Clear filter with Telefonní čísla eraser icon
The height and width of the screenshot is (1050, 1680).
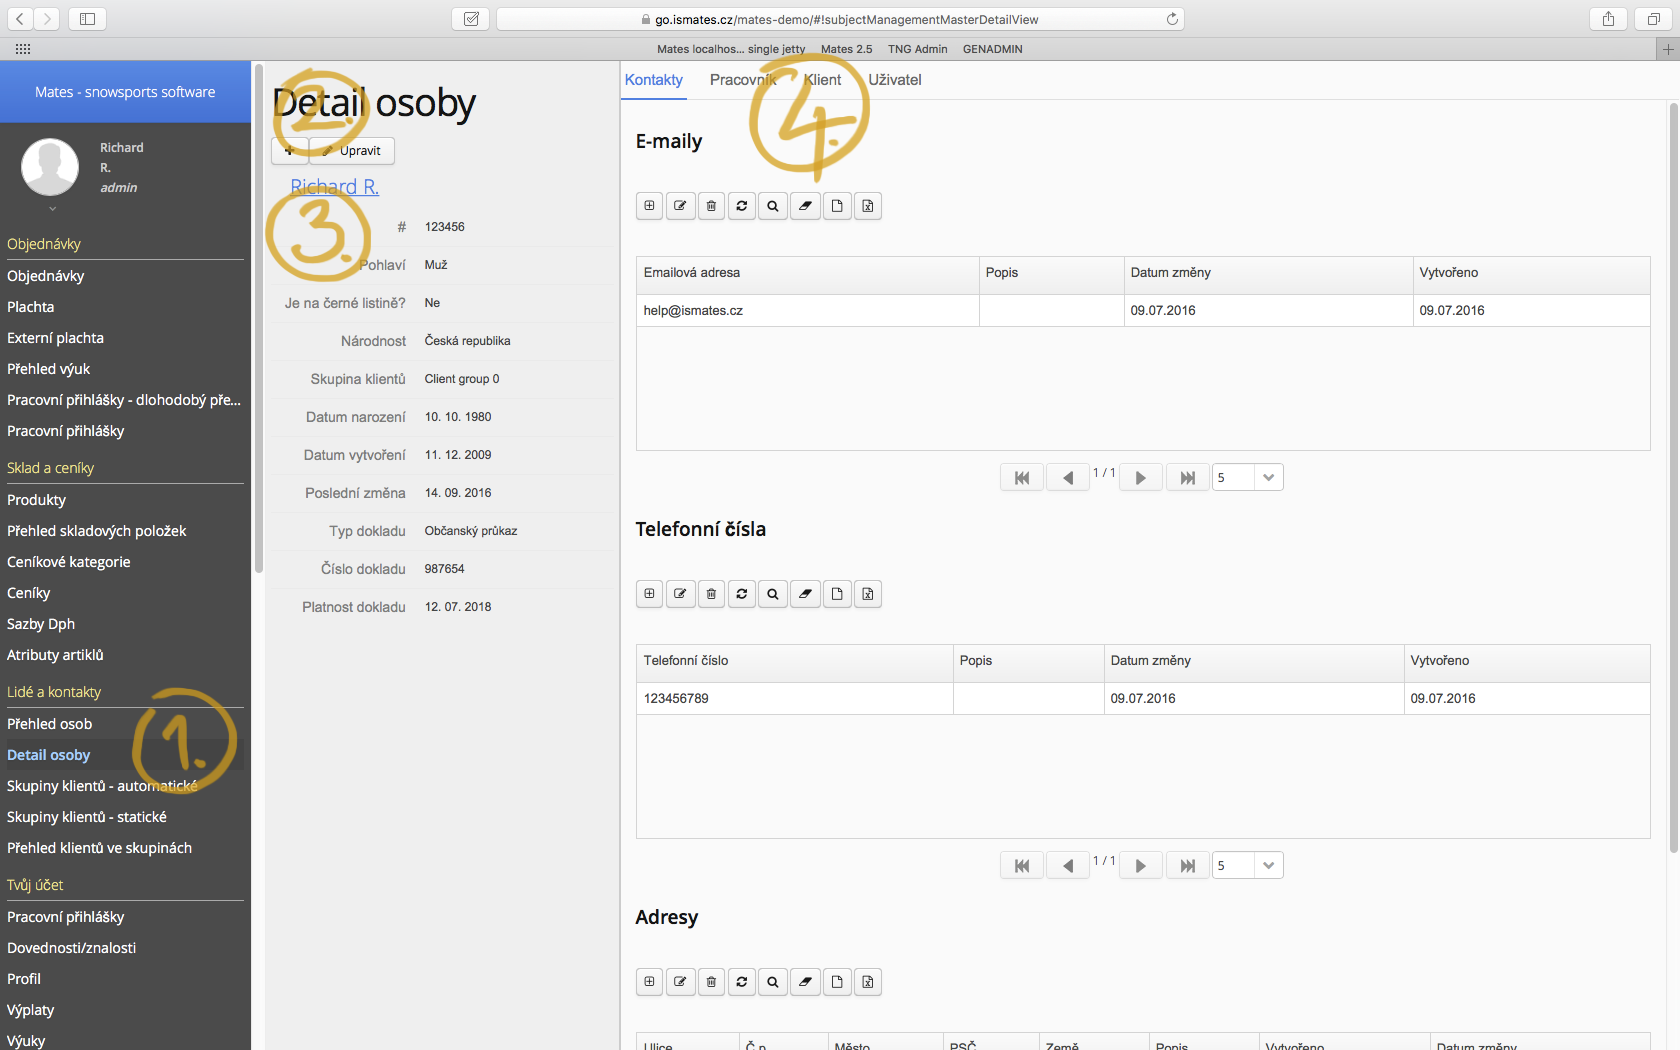pos(805,594)
